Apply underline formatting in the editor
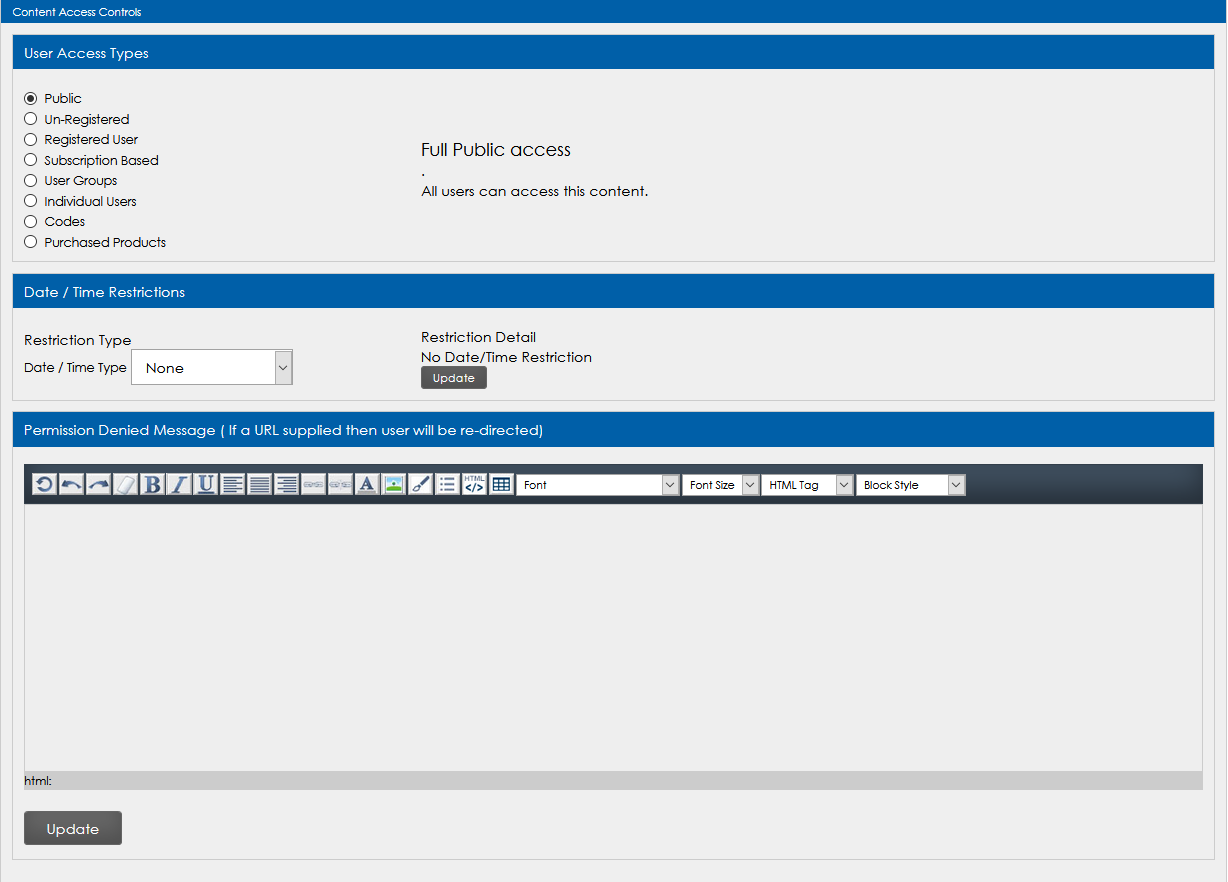 [x=206, y=484]
